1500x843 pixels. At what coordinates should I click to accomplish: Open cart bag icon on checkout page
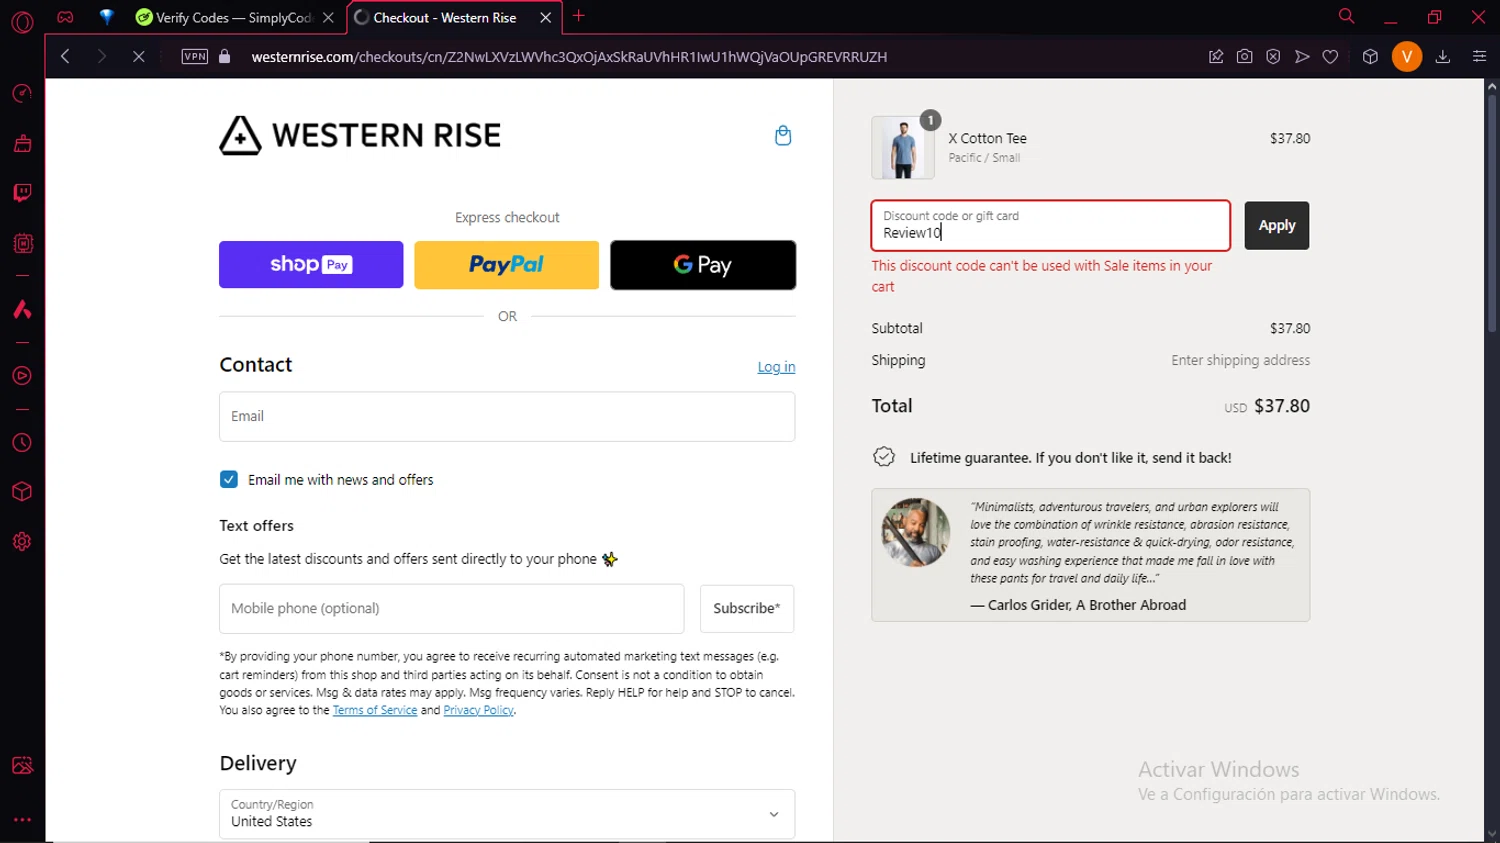[783, 135]
